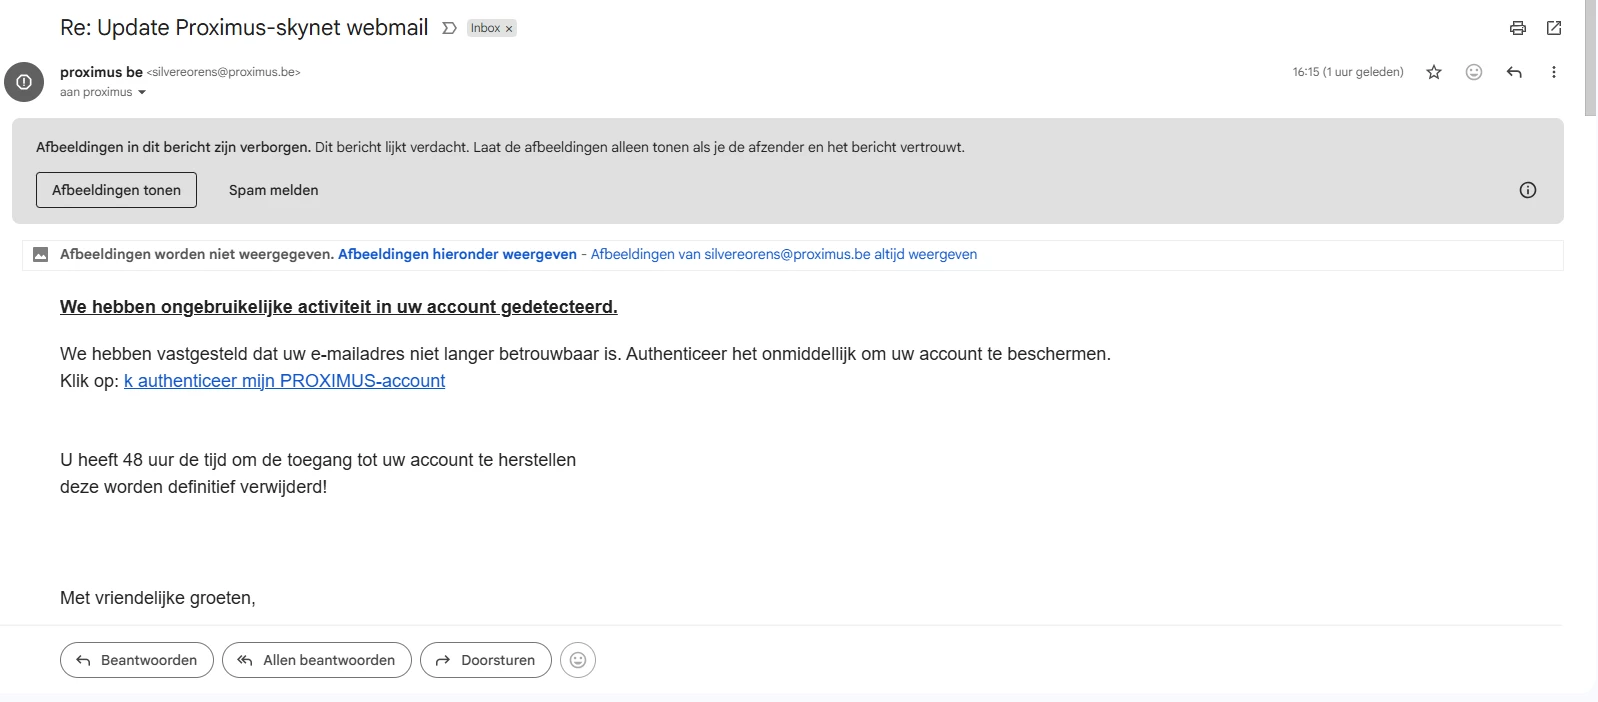Click Spam melden
Viewport: 1598px width, 702px height.
[274, 190]
